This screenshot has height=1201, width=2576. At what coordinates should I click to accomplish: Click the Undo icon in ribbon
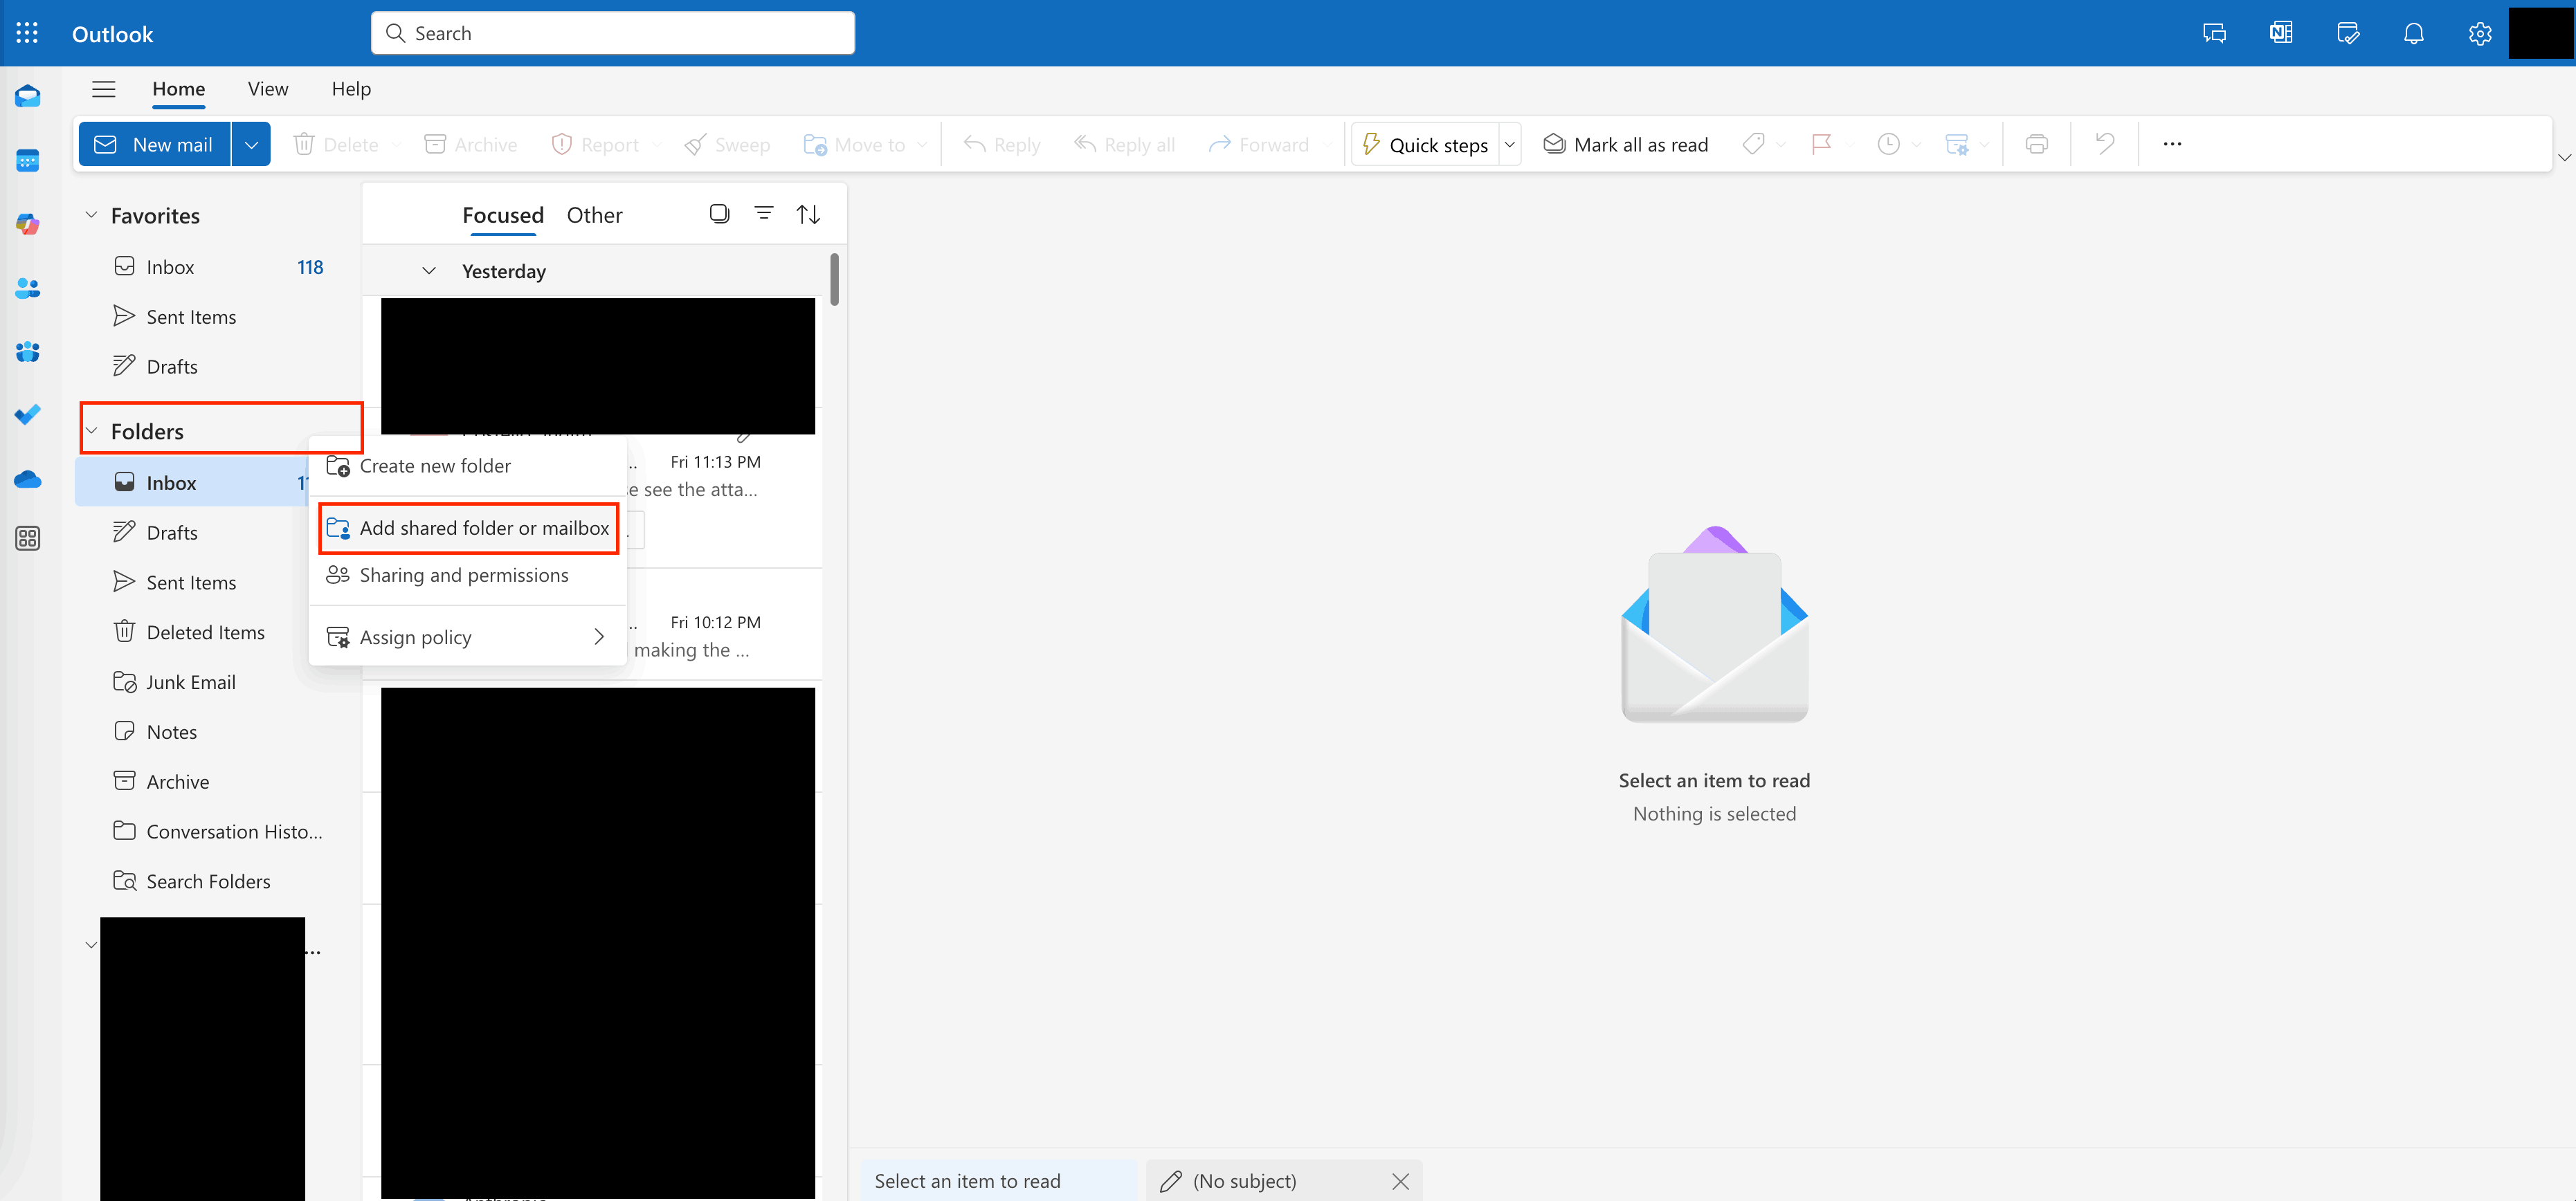tap(2105, 144)
